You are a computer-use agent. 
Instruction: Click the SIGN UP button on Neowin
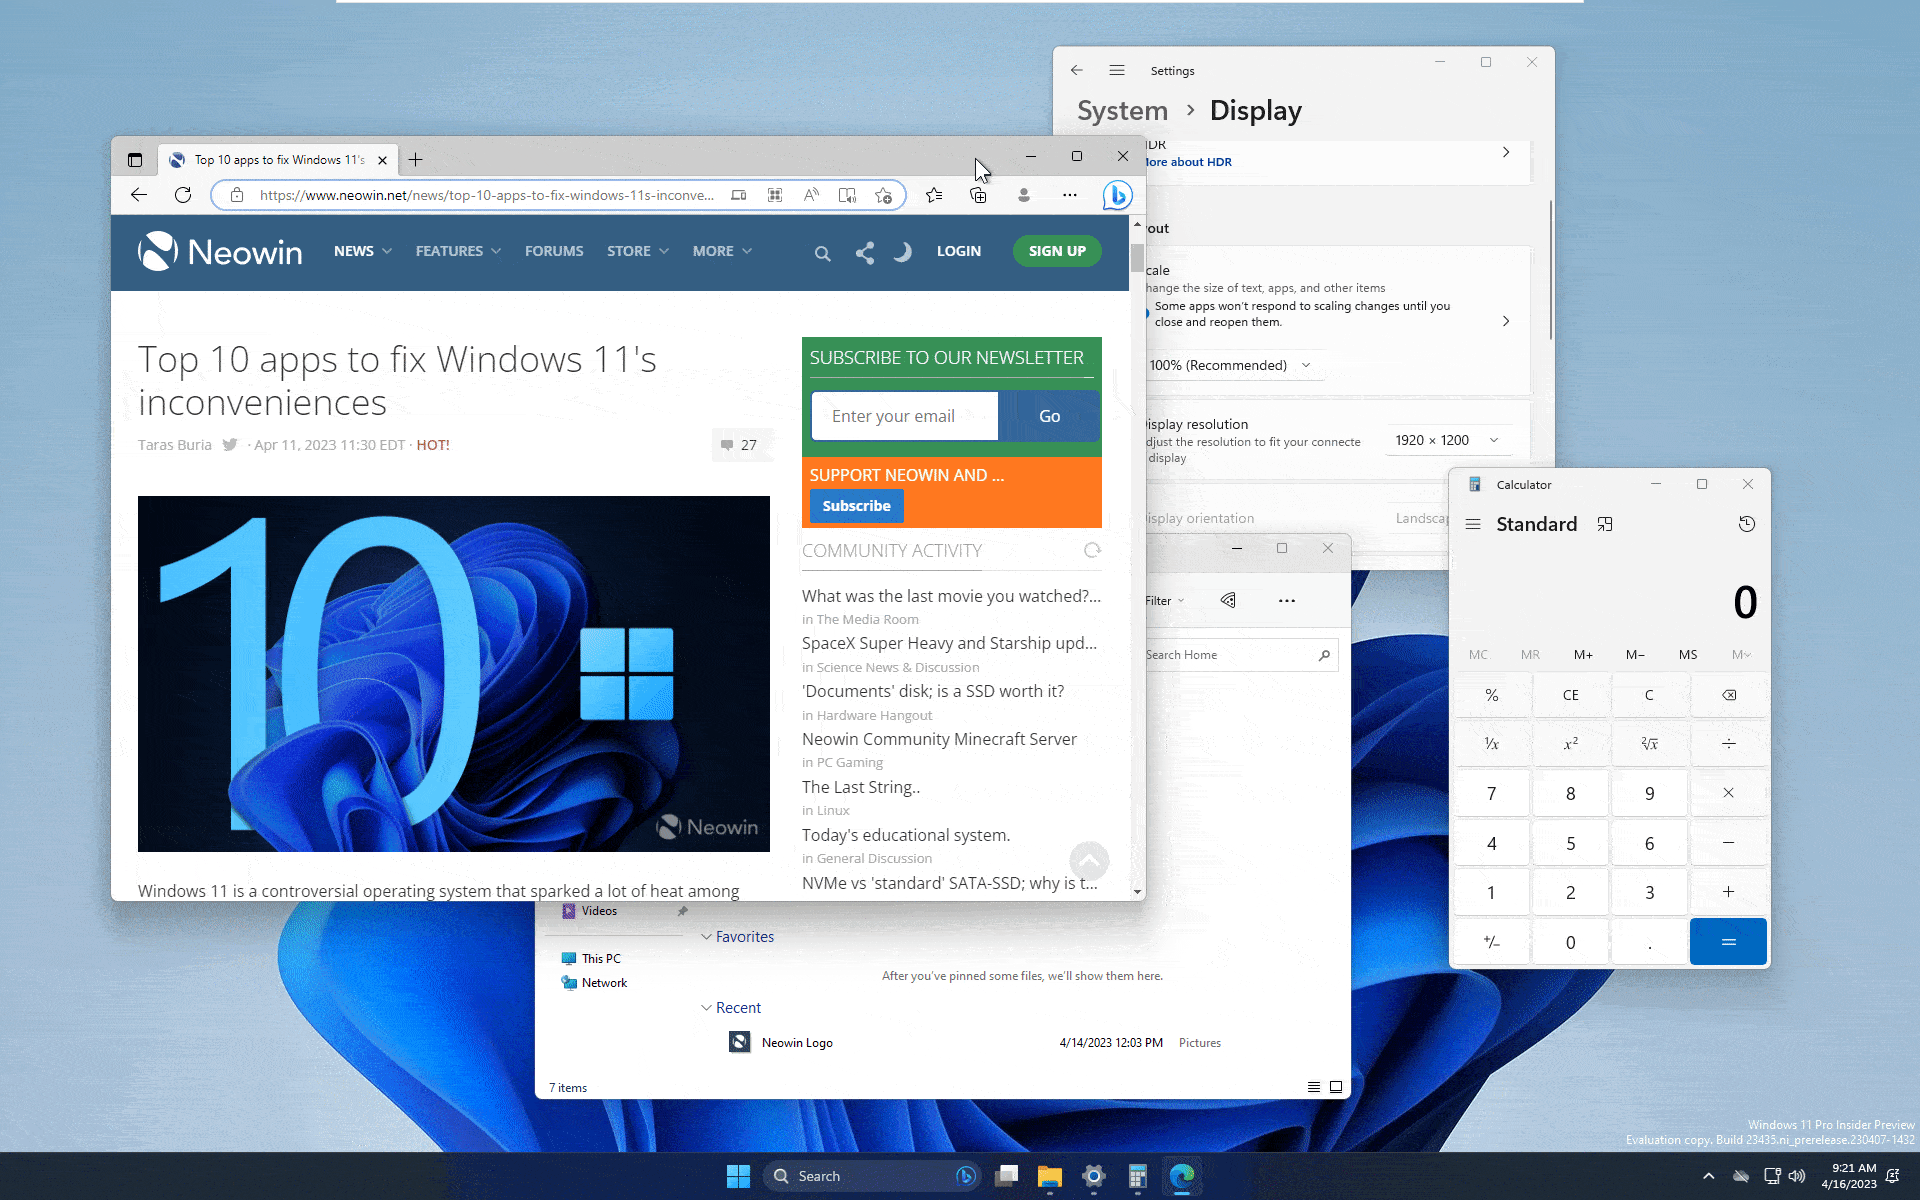point(1056,250)
